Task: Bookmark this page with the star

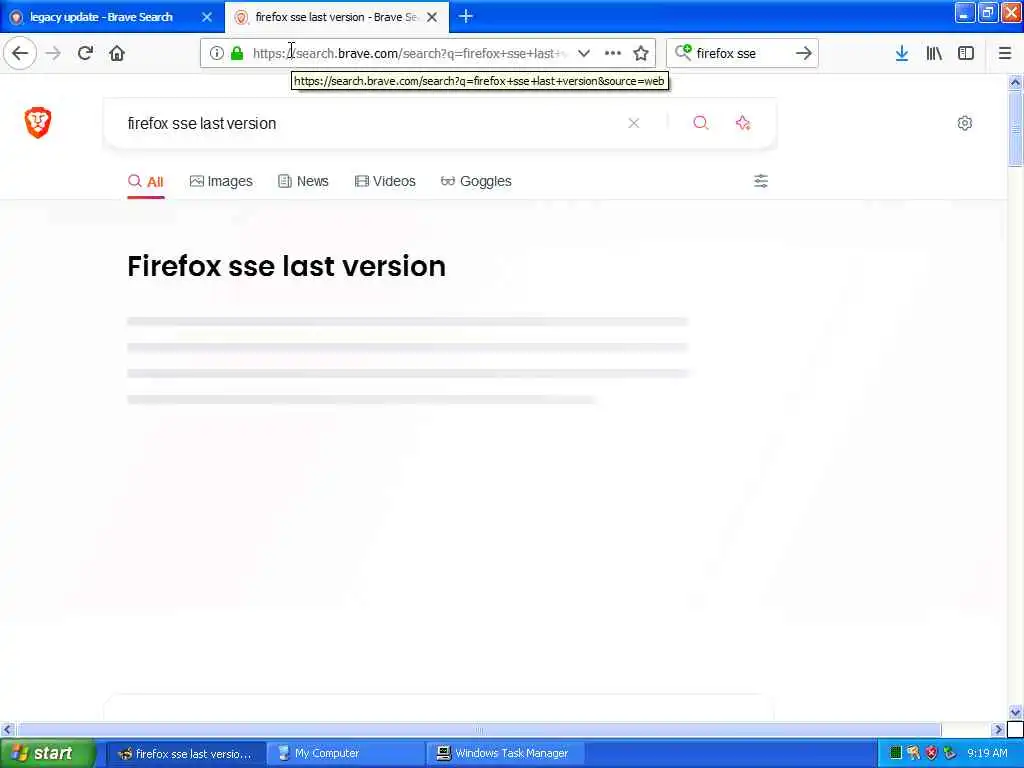Action: pos(641,53)
